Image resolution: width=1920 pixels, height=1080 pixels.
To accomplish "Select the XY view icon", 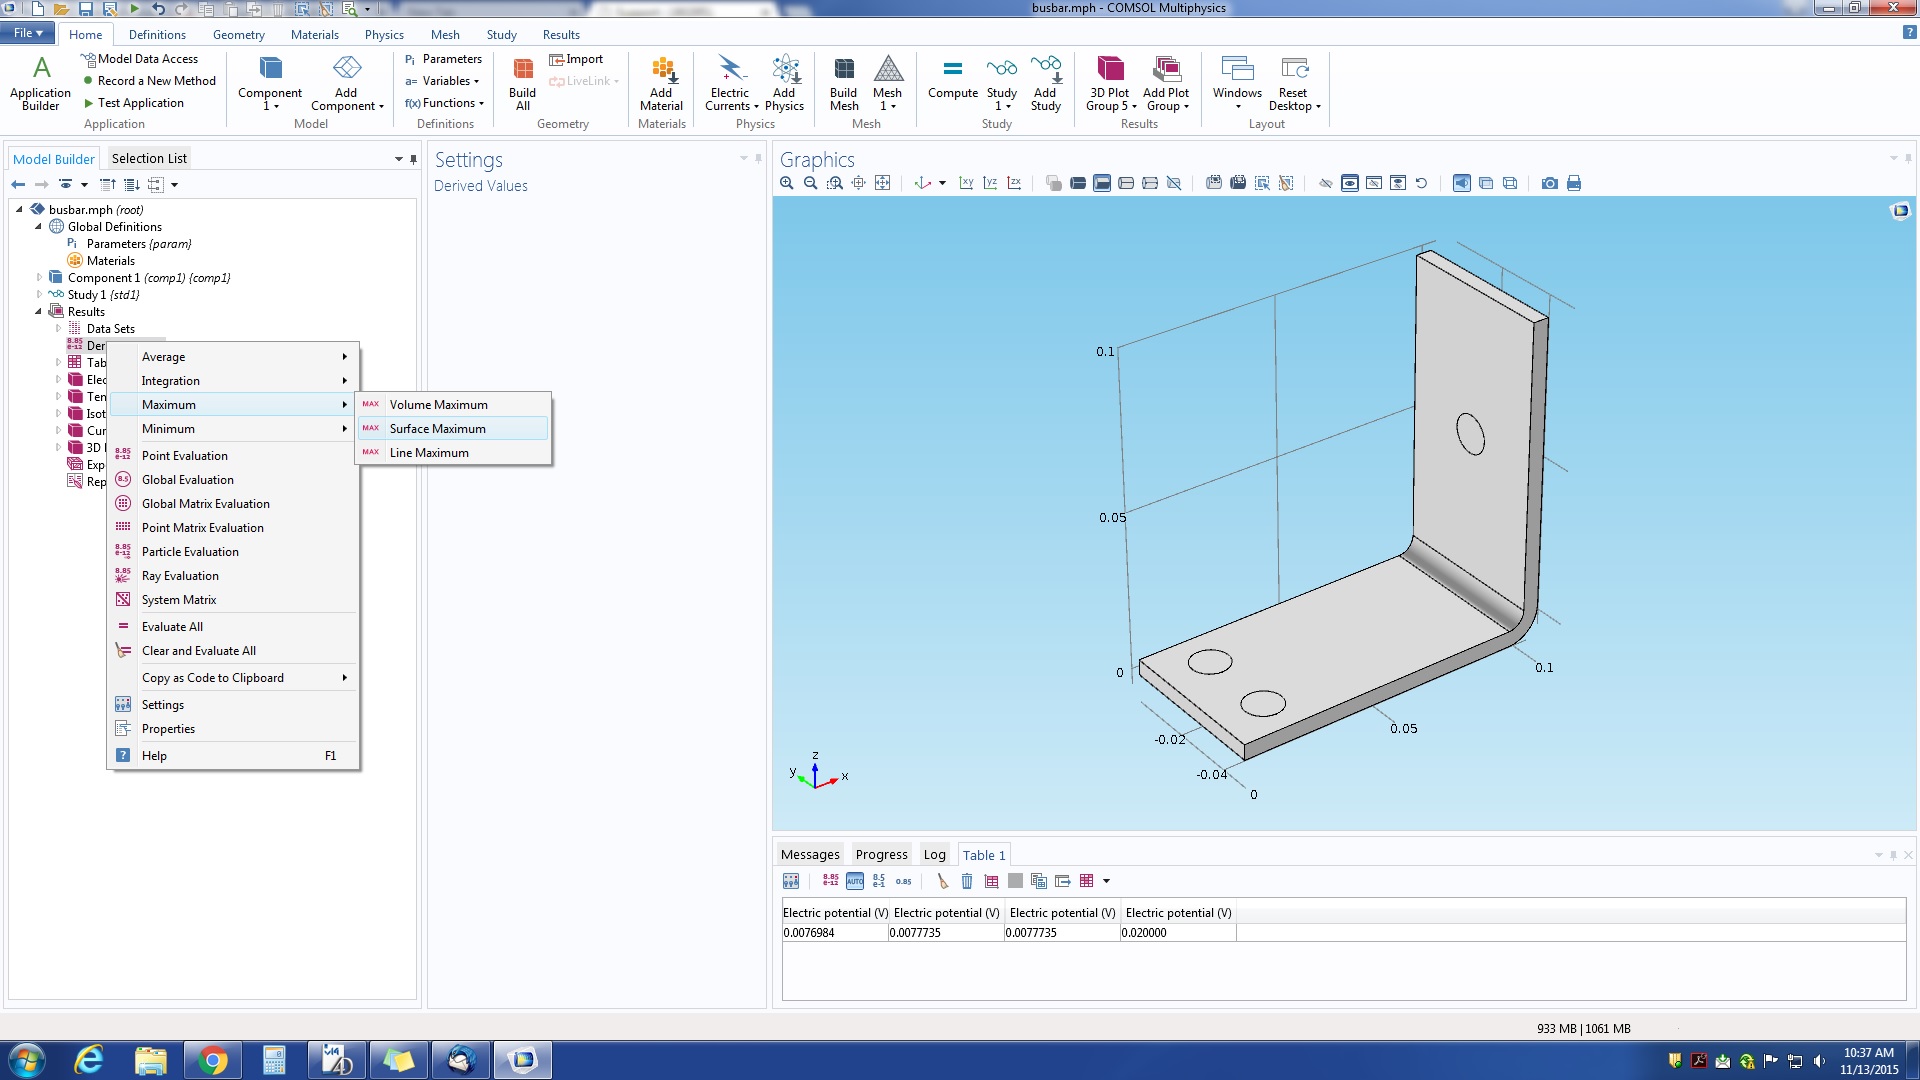I will tap(966, 183).
